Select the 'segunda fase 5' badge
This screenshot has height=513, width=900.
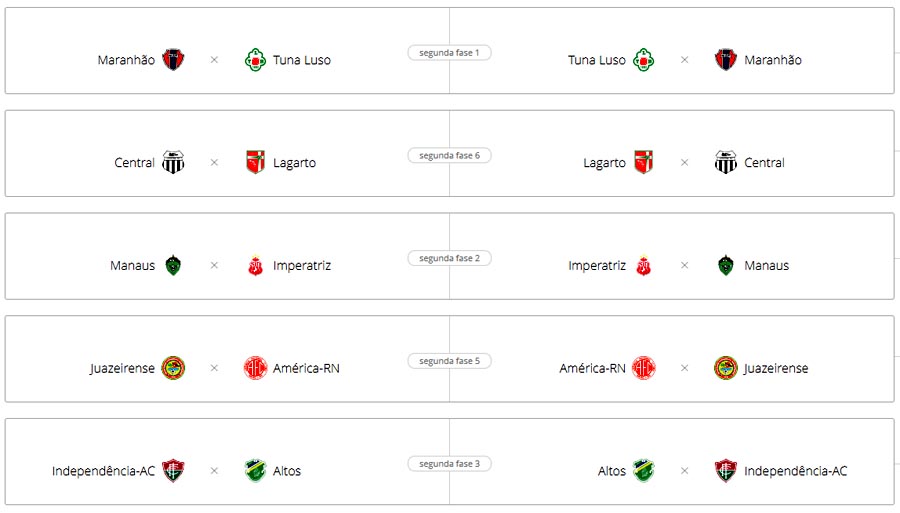click(x=449, y=361)
